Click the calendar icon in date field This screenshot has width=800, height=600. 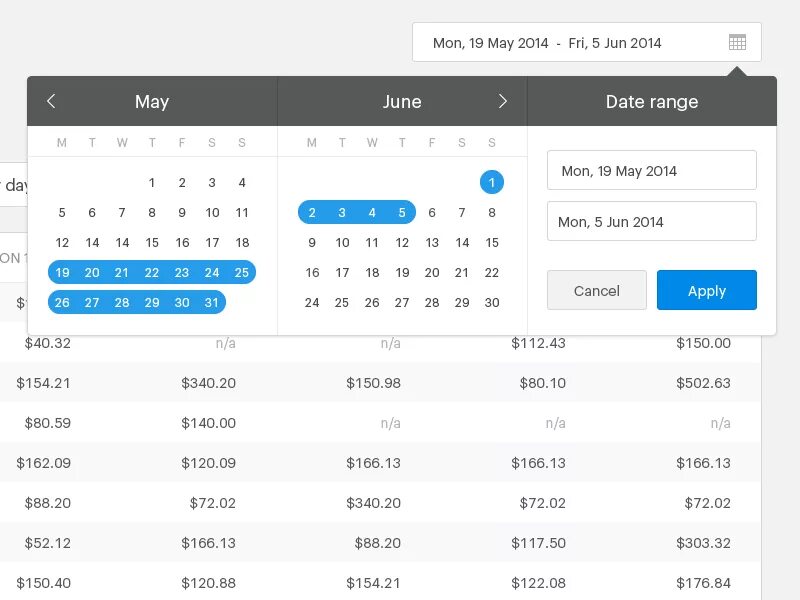[737, 43]
